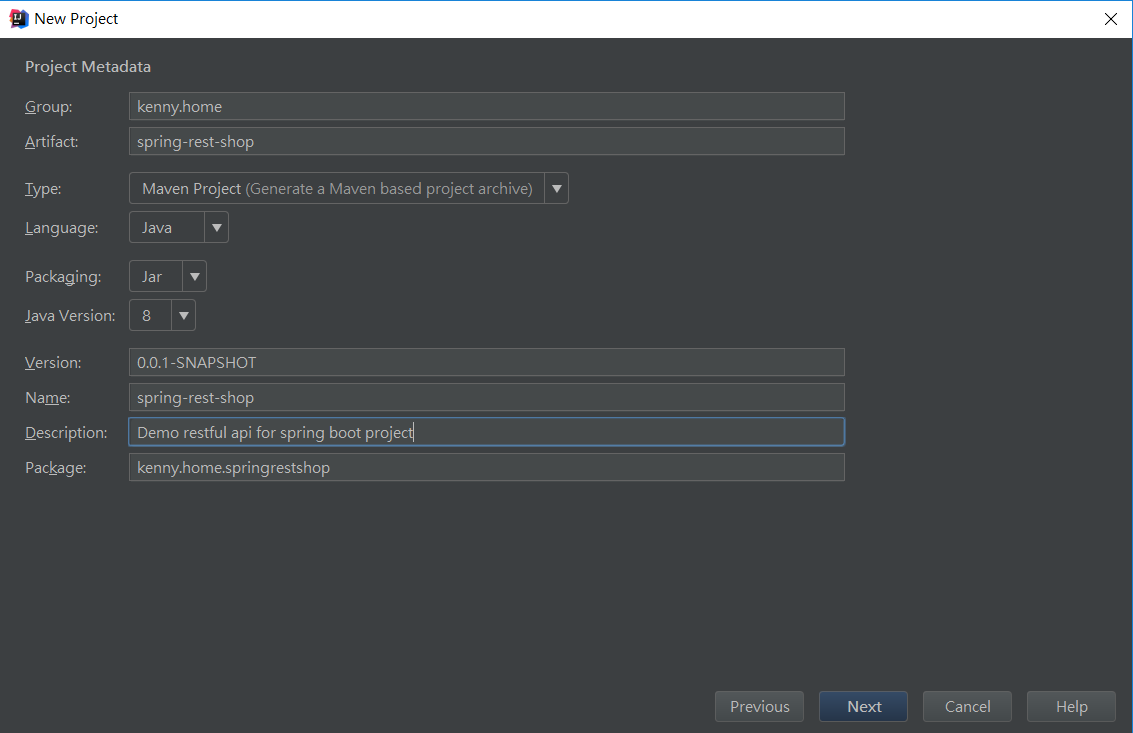
Task: Cancel the new project wizard
Action: point(967,707)
